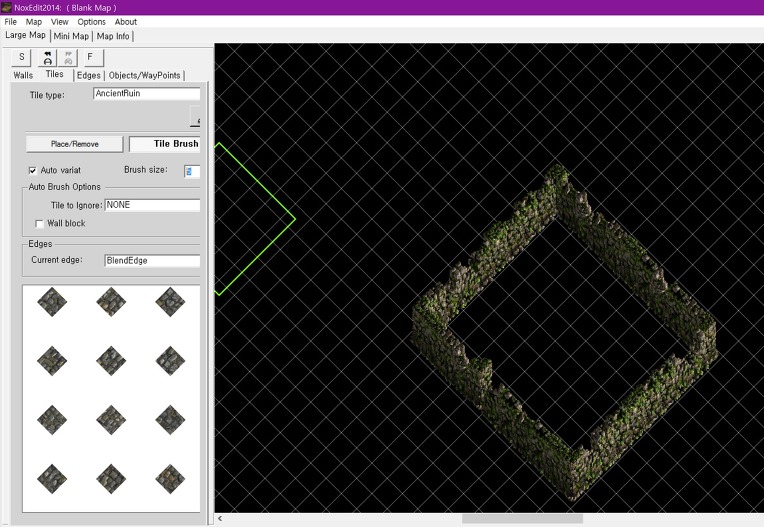Click the F toolbar button
Screen dimensions: 764x527
click(89, 57)
